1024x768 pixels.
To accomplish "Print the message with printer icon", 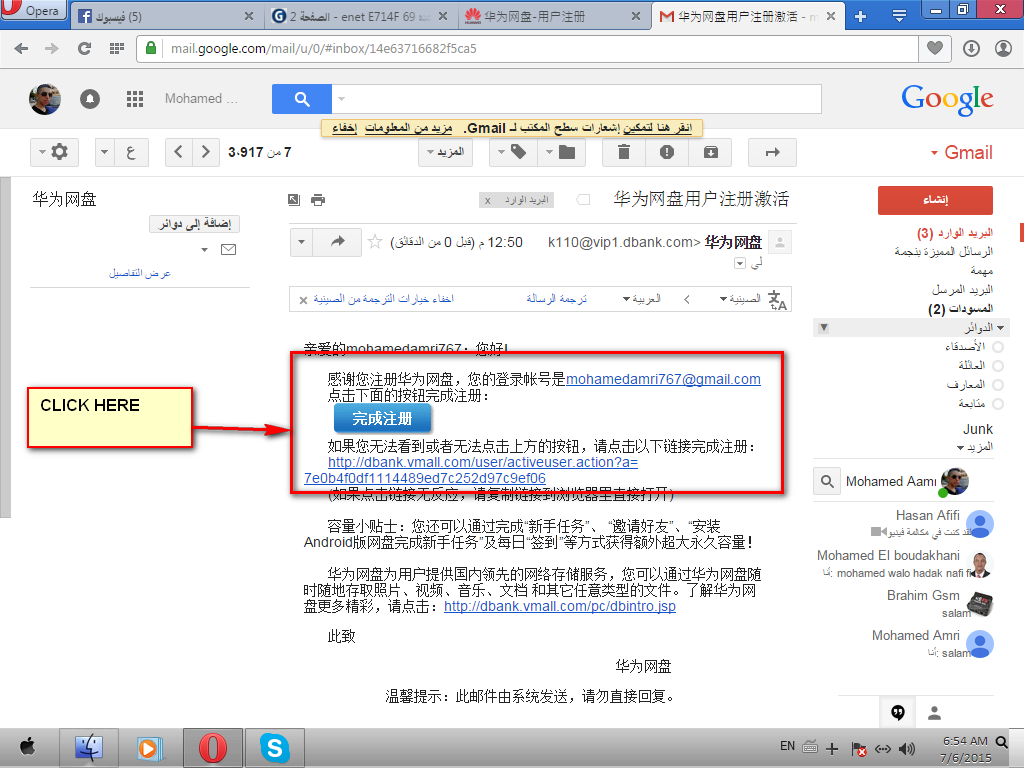I will pyautogui.click(x=318, y=200).
